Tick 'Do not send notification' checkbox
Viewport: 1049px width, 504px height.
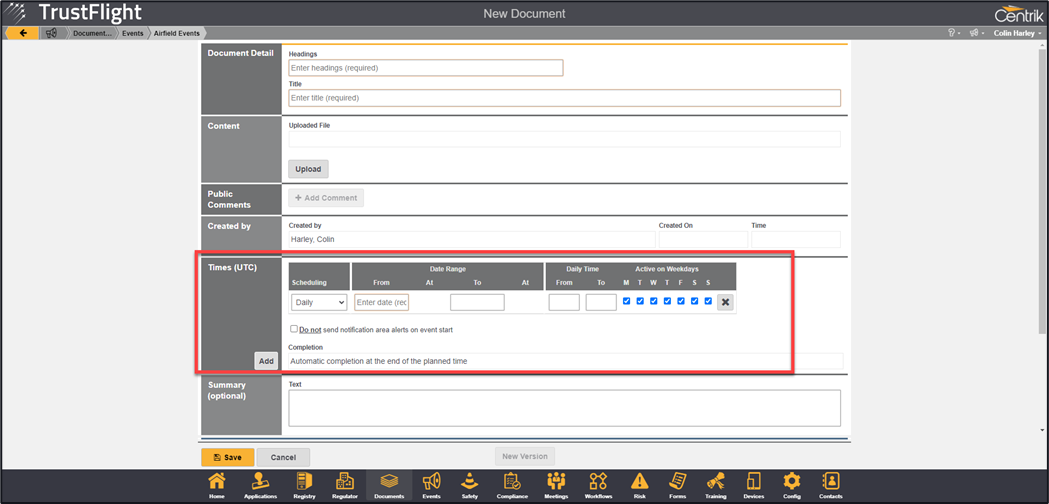click(x=293, y=329)
